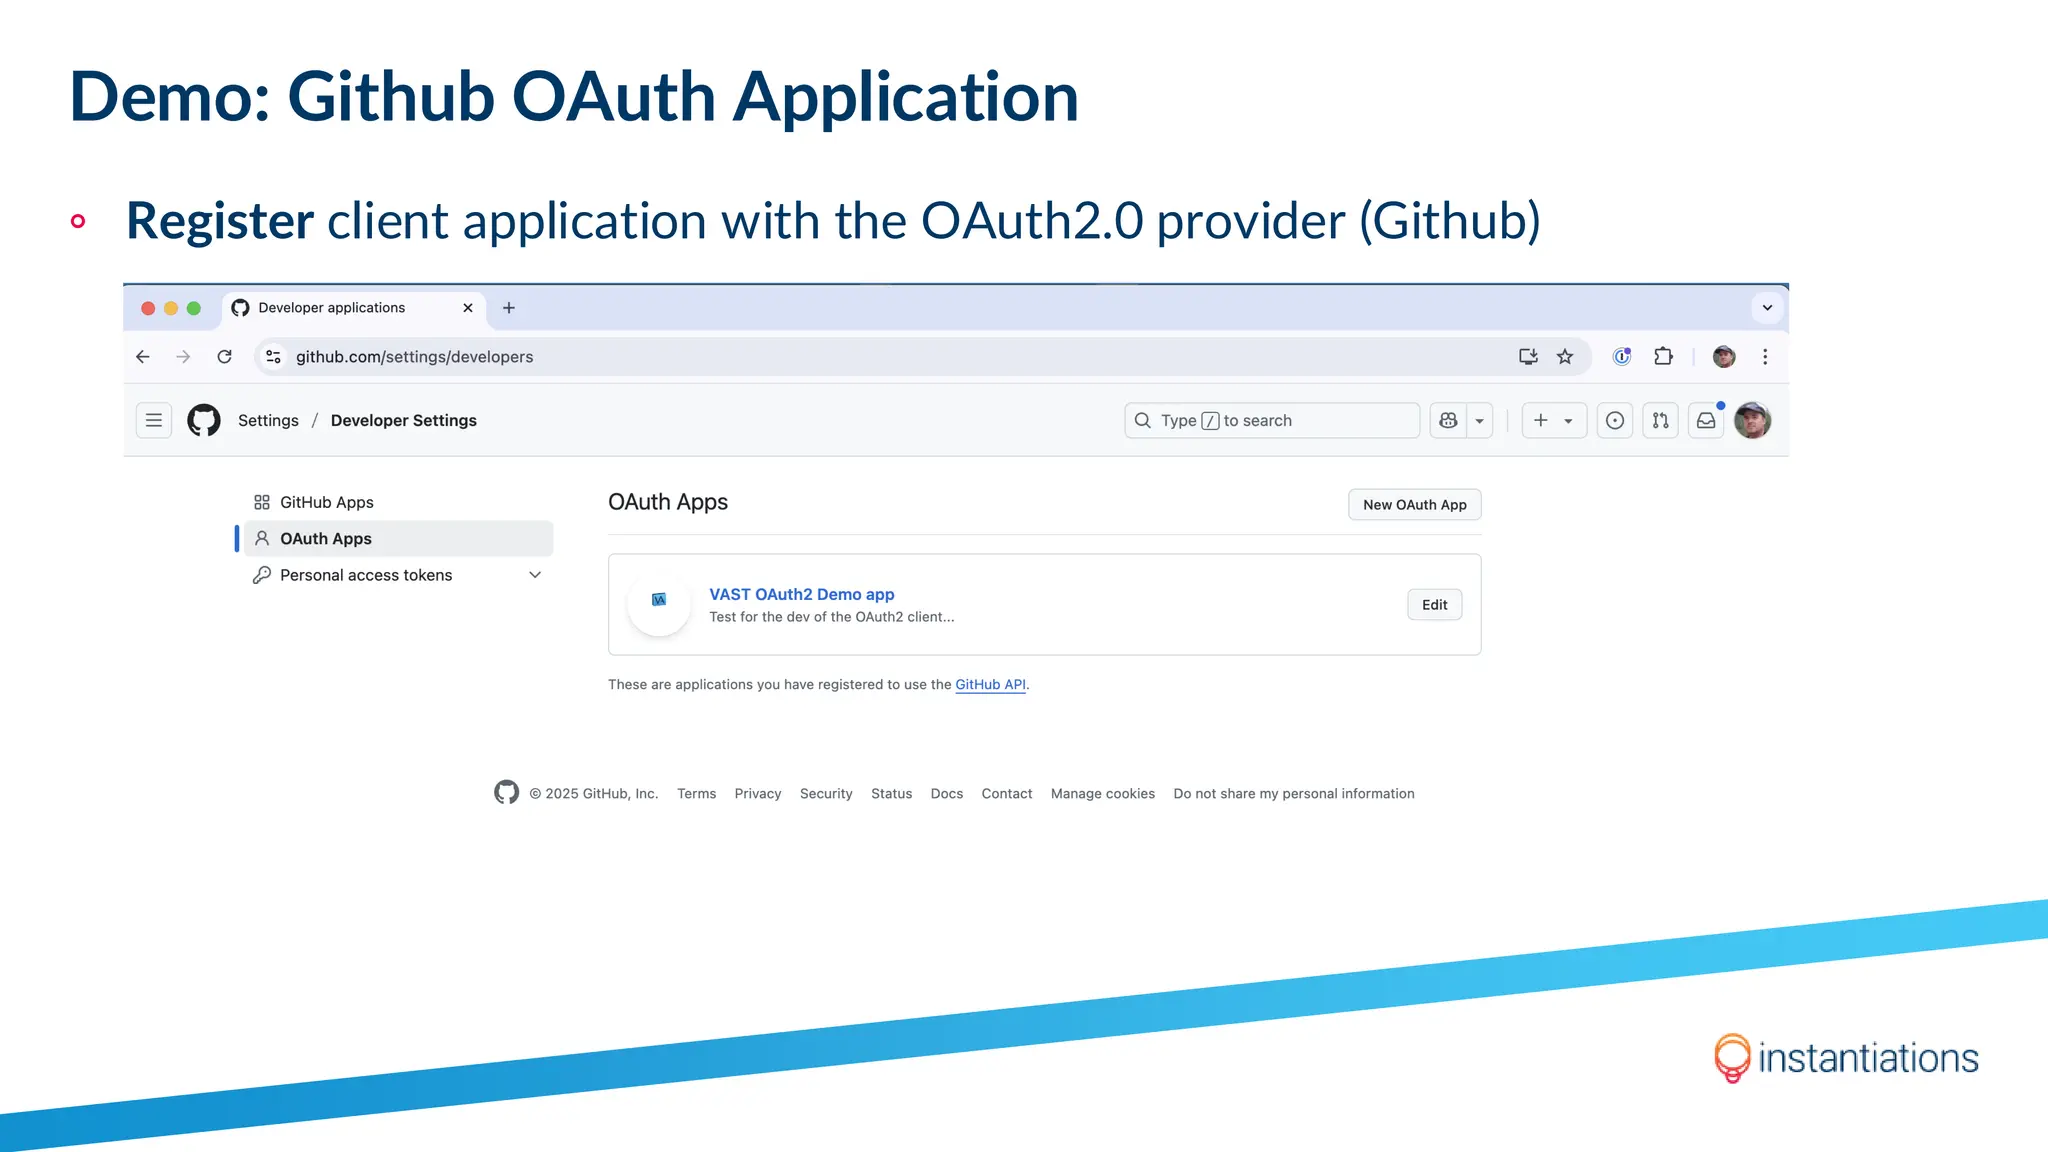Open the Create new plus menu
Image resolution: width=2048 pixels, height=1152 pixels.
1554,421
